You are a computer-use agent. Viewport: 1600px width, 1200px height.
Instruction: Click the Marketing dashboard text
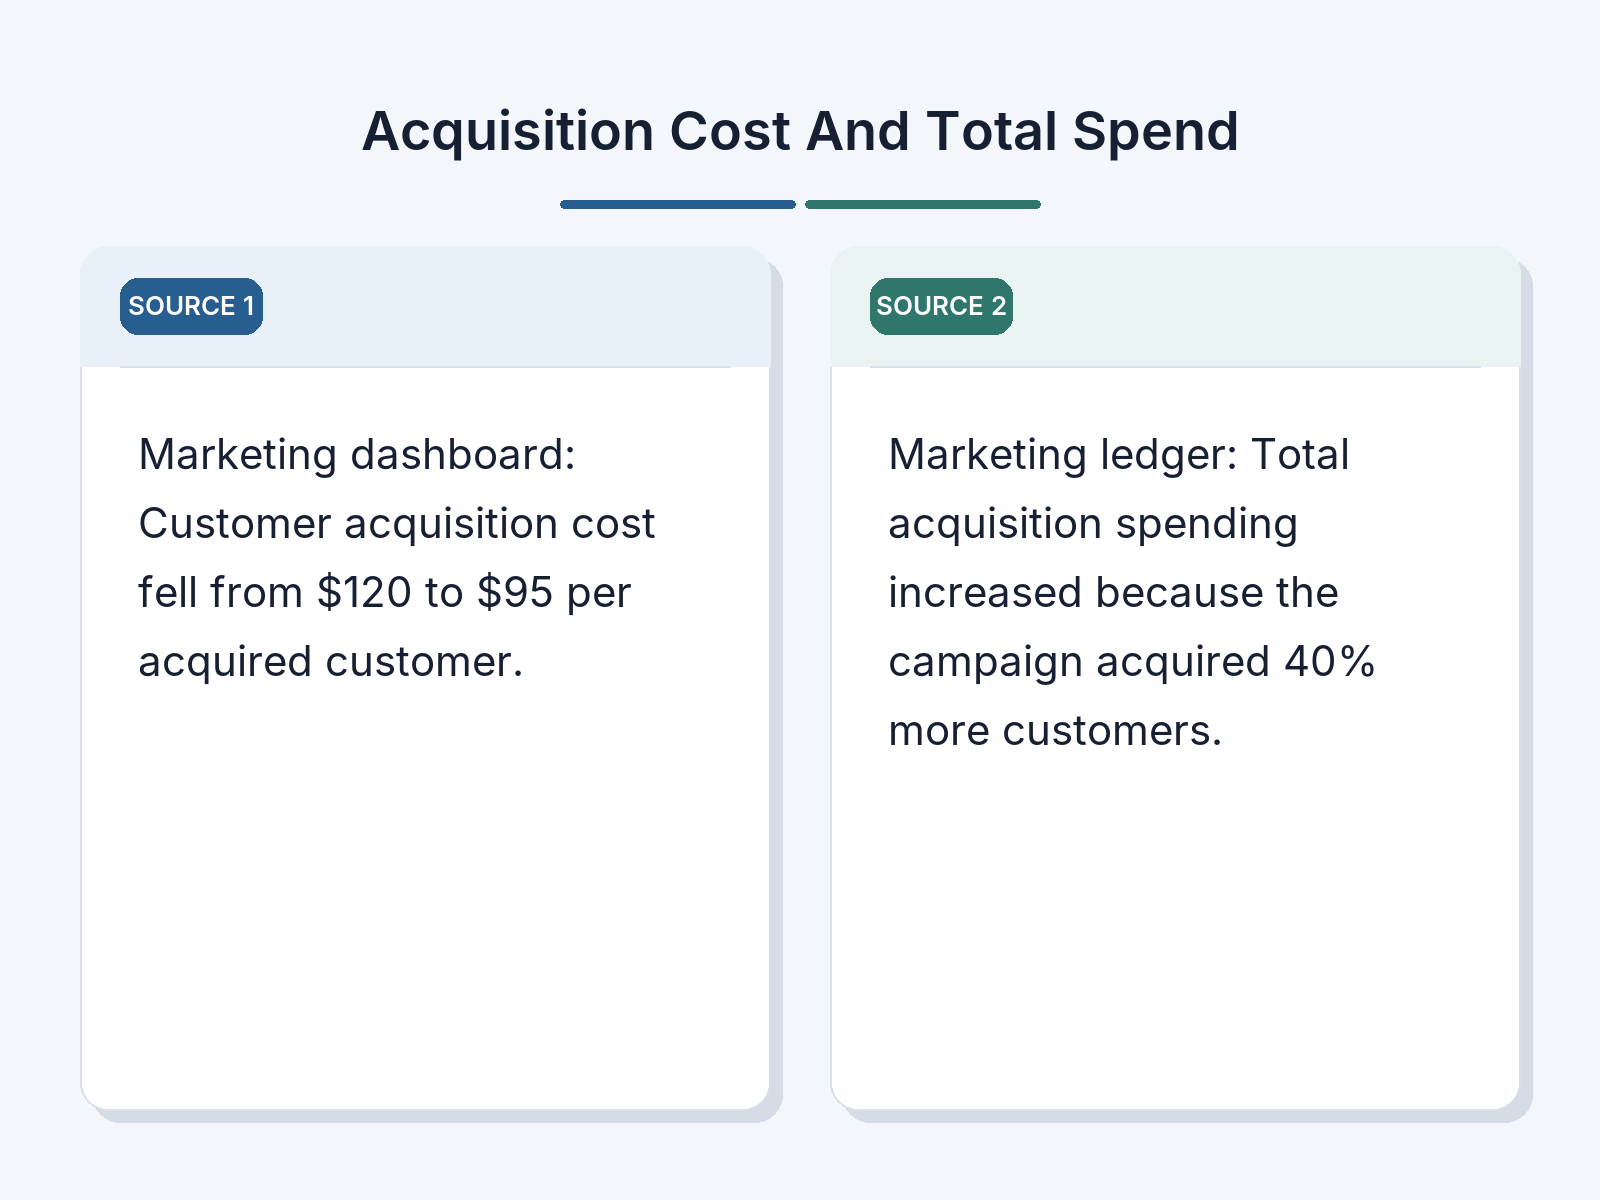(357, 455)
